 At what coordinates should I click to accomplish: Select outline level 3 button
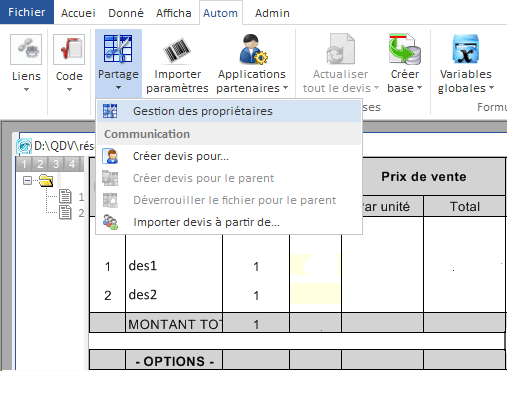(x=56, y=164)
